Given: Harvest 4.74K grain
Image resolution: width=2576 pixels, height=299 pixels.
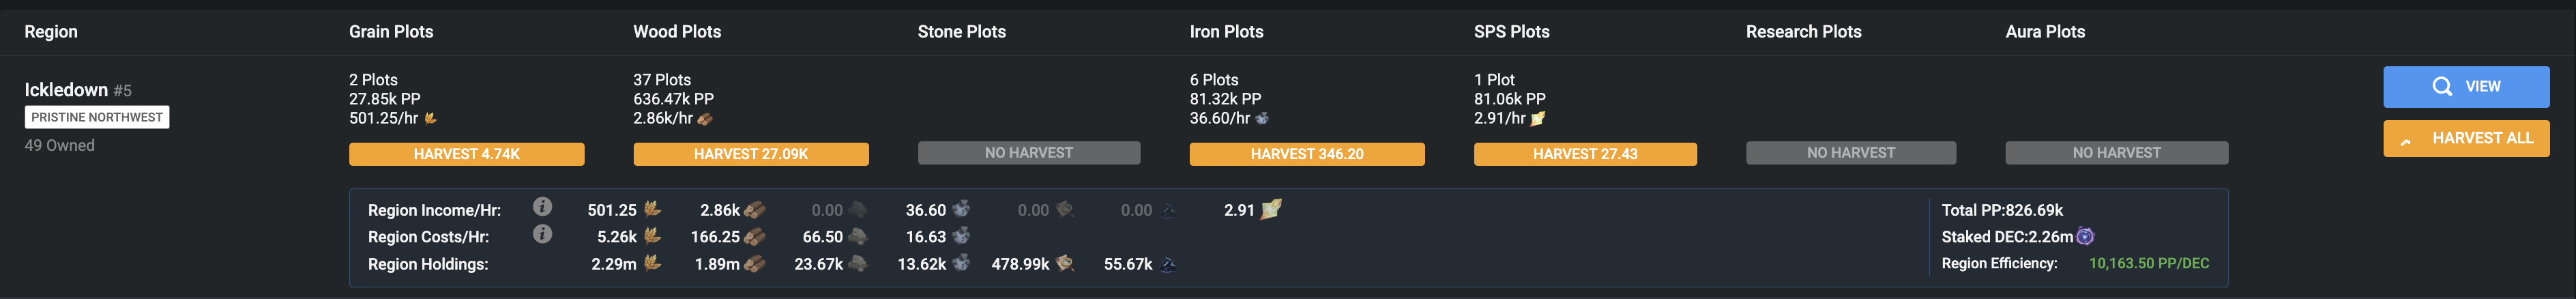Looking at the screenshot, I should pyautogui.click(x=467, y=154).
